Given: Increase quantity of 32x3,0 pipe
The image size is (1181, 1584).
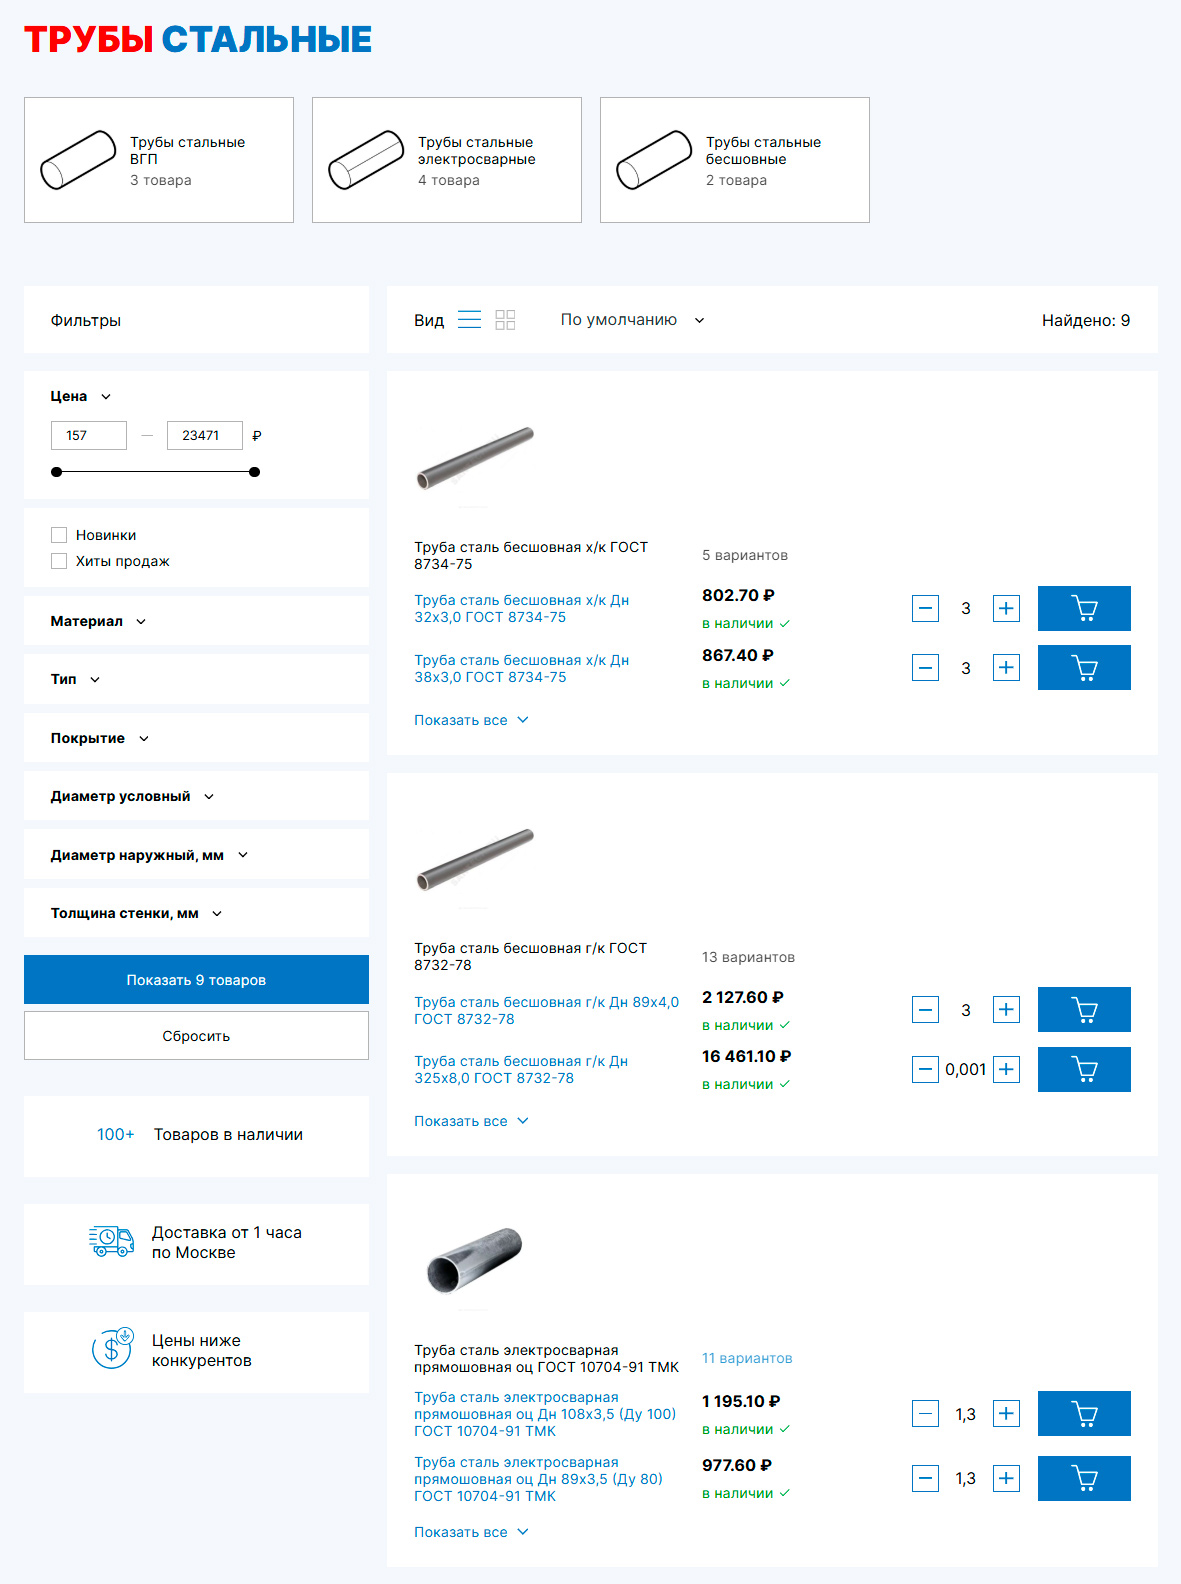Looking at the screenshot, I should pyautogui.click(x=1006, y=608).
